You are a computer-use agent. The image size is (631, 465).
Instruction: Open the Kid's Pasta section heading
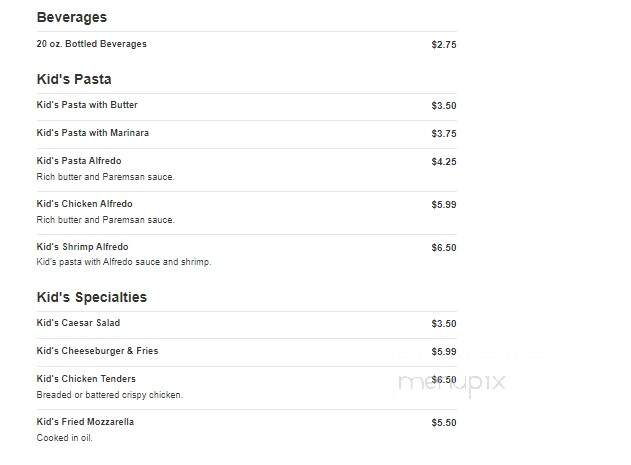74,79
